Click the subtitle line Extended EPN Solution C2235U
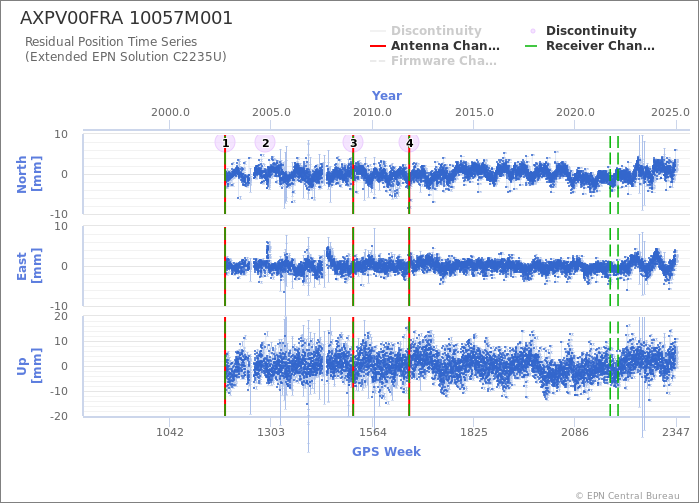Image resolution: width=700 pixels, height=504 pixels. point(125,57)
